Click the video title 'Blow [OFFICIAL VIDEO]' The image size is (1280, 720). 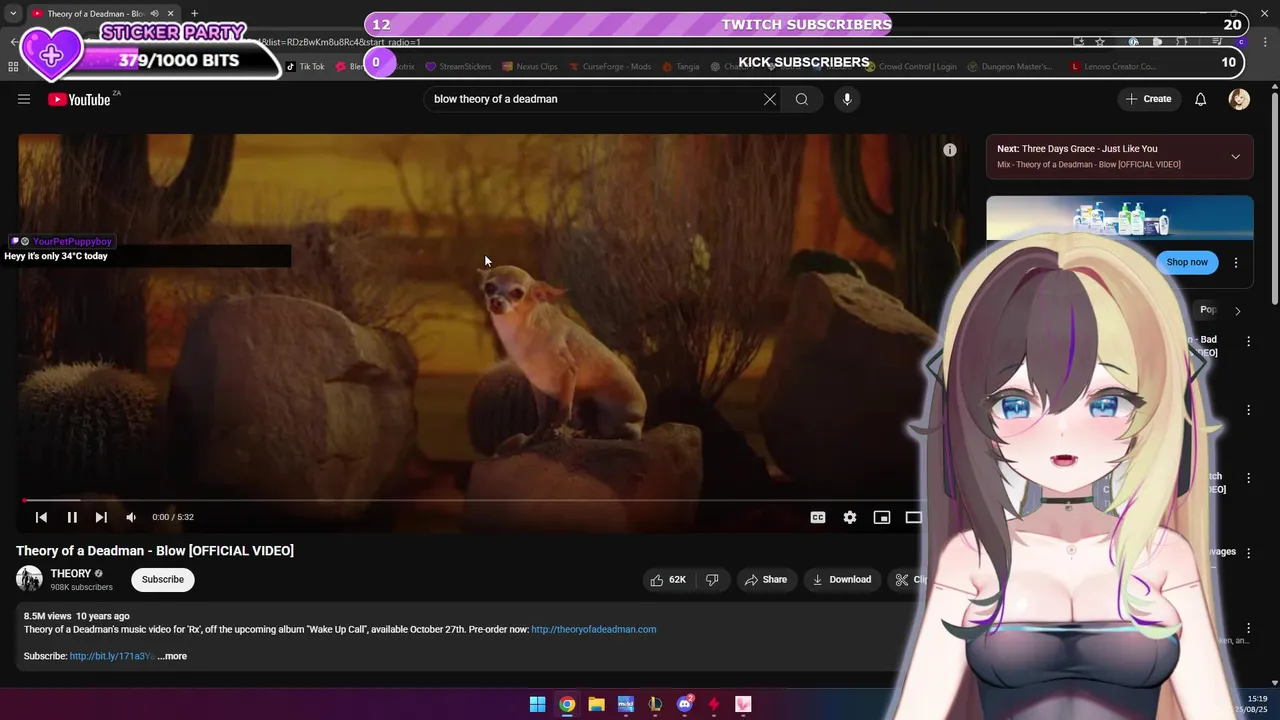[155, 550]
